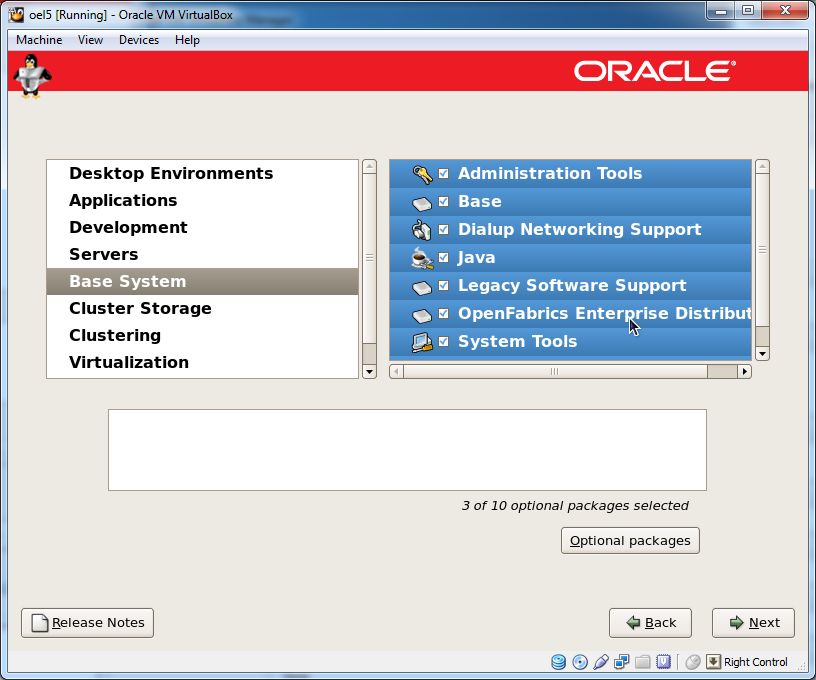816x680 pixels.
Task: Click the optical disc status icon
Action: click(580, 662)
